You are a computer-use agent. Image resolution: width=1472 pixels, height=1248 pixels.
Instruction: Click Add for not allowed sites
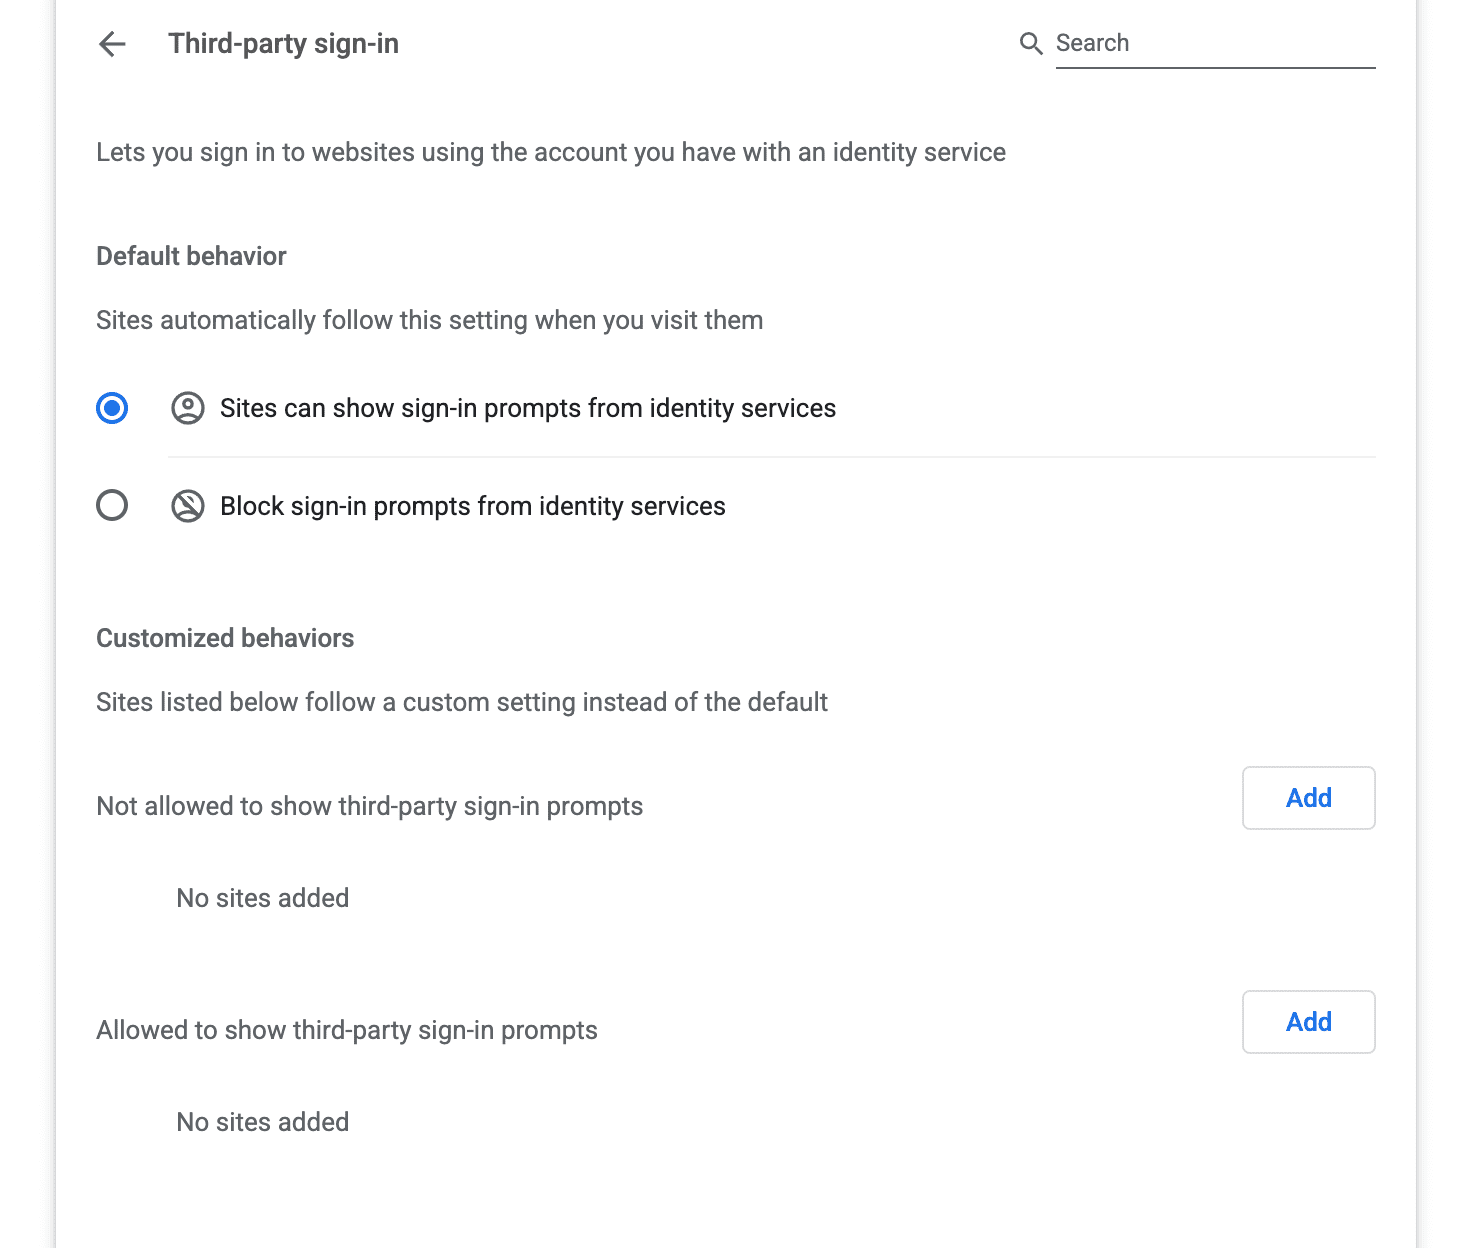coord(1308,798)
